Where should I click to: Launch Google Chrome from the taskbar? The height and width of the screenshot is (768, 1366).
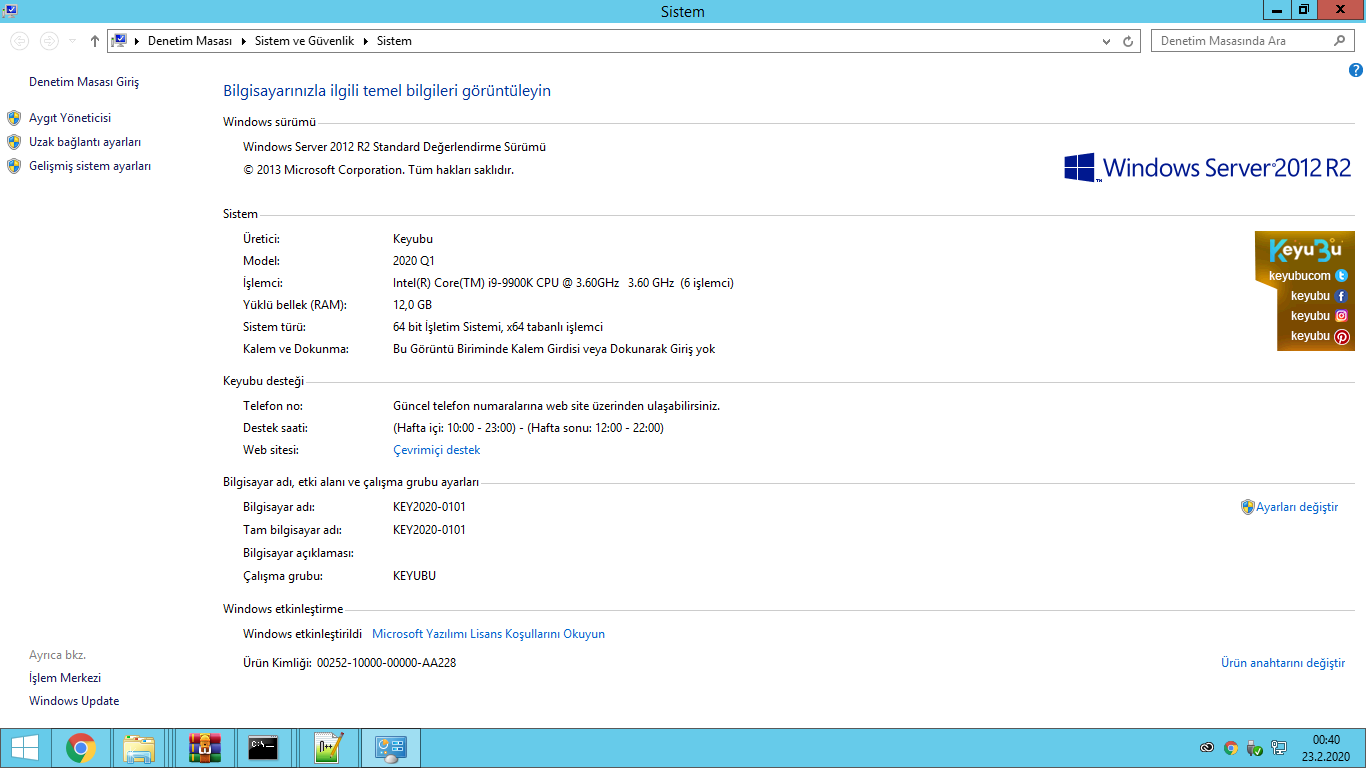[x=81, y=748]
